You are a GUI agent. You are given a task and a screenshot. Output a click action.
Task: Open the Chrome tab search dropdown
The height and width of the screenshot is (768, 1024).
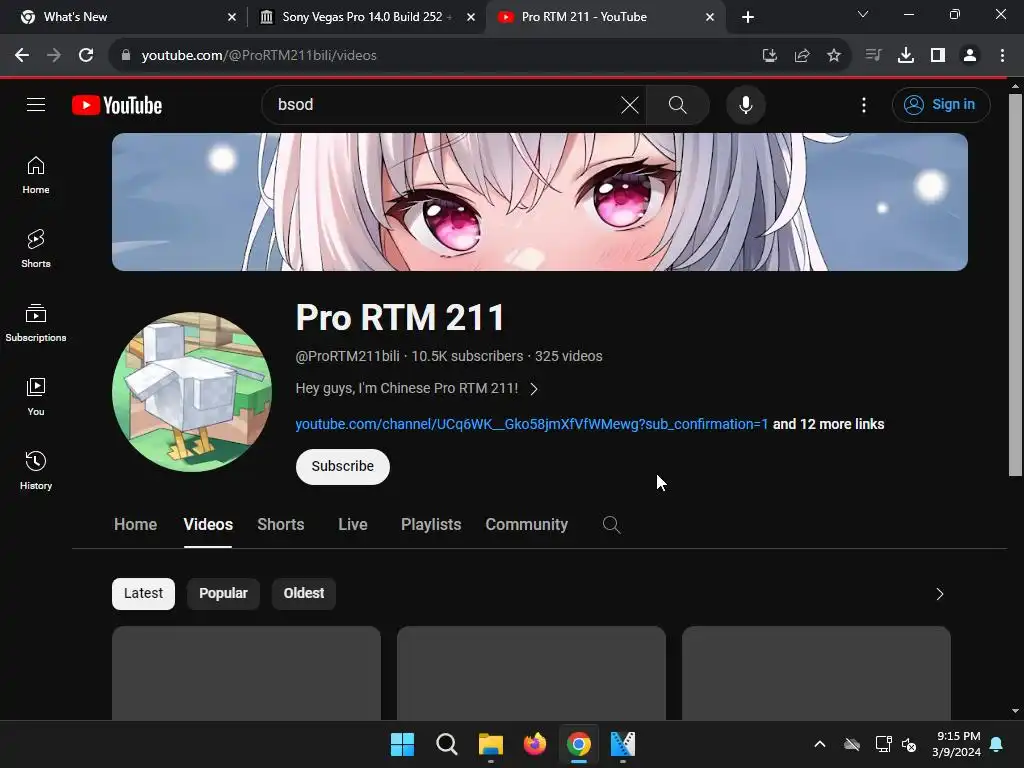click(x=863, y=14)
